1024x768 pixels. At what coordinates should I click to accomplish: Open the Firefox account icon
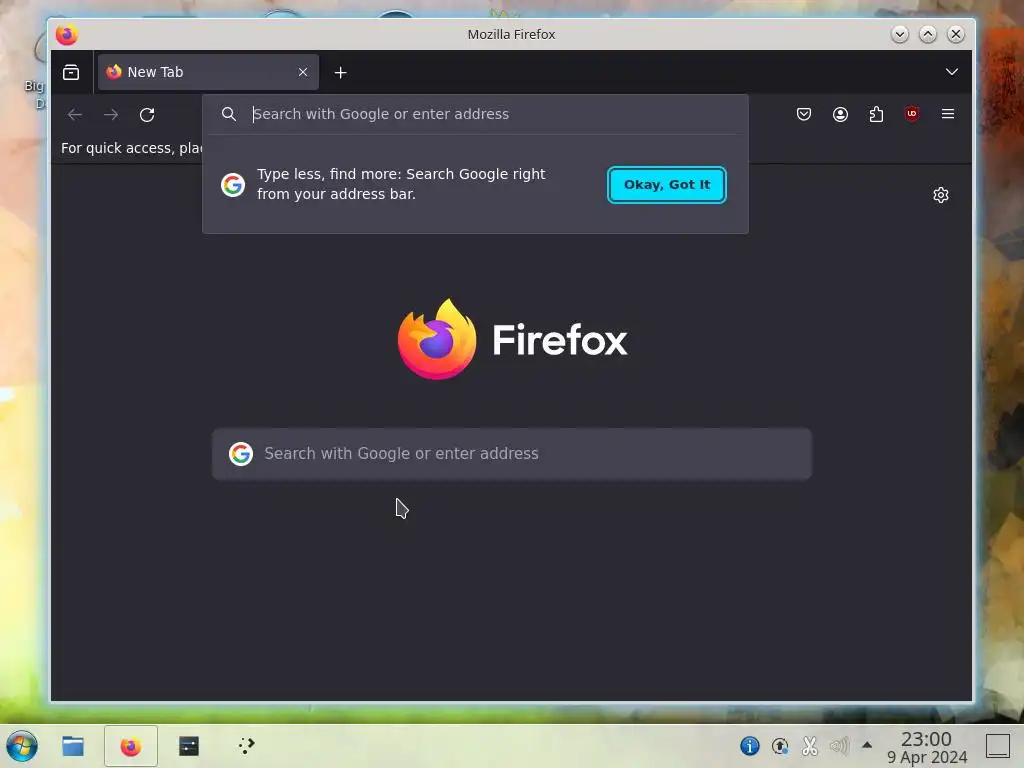pyautogui.click(x=840, y=114)
